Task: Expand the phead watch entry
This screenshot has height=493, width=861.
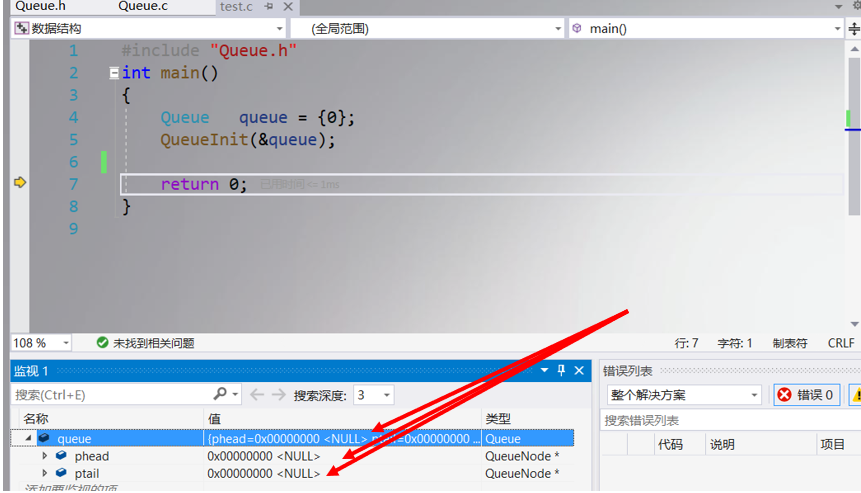Action: (x=45, y=456)
